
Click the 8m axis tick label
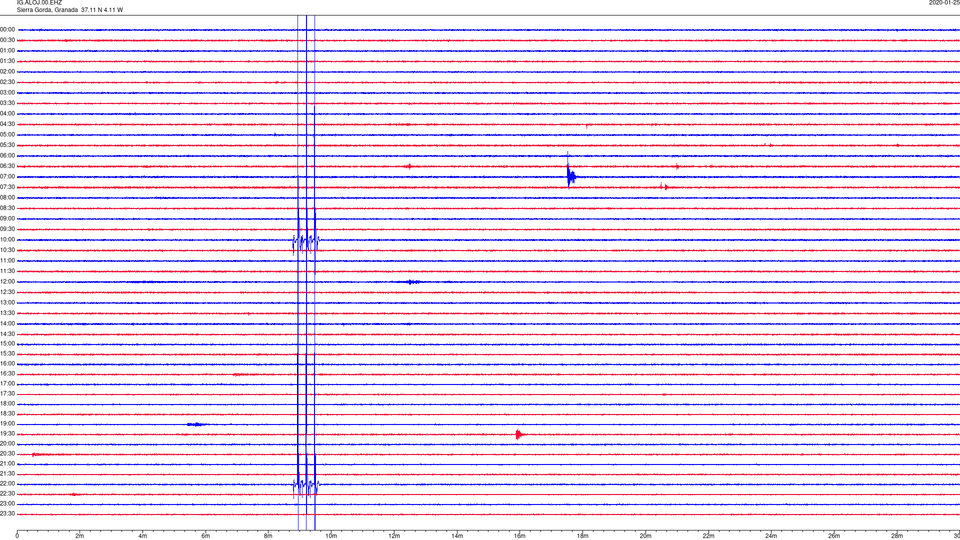tap(268, 536)
